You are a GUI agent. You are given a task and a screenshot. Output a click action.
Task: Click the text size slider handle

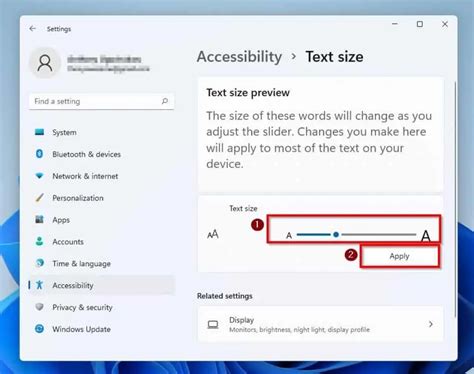pyautogui.click(x=336, y=235)
